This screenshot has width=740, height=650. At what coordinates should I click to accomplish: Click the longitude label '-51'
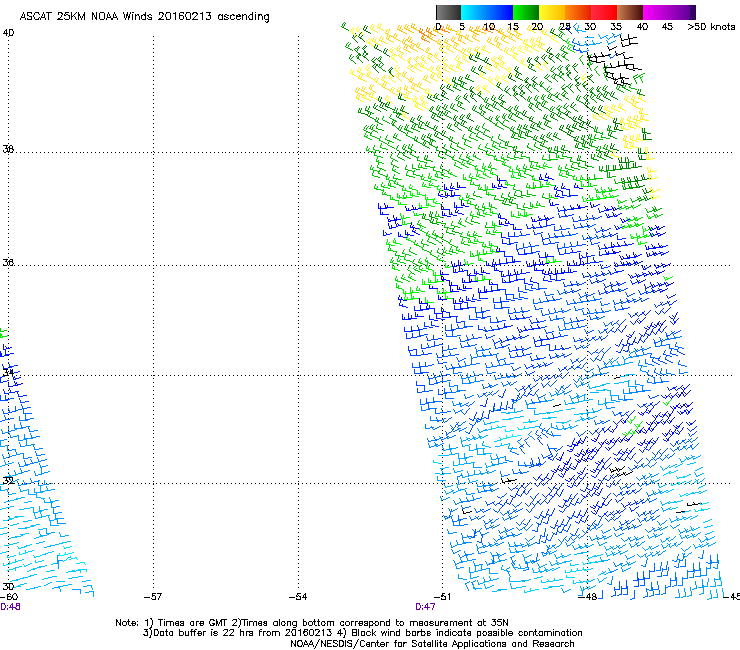pyautogui.click(x=442, y=597)
